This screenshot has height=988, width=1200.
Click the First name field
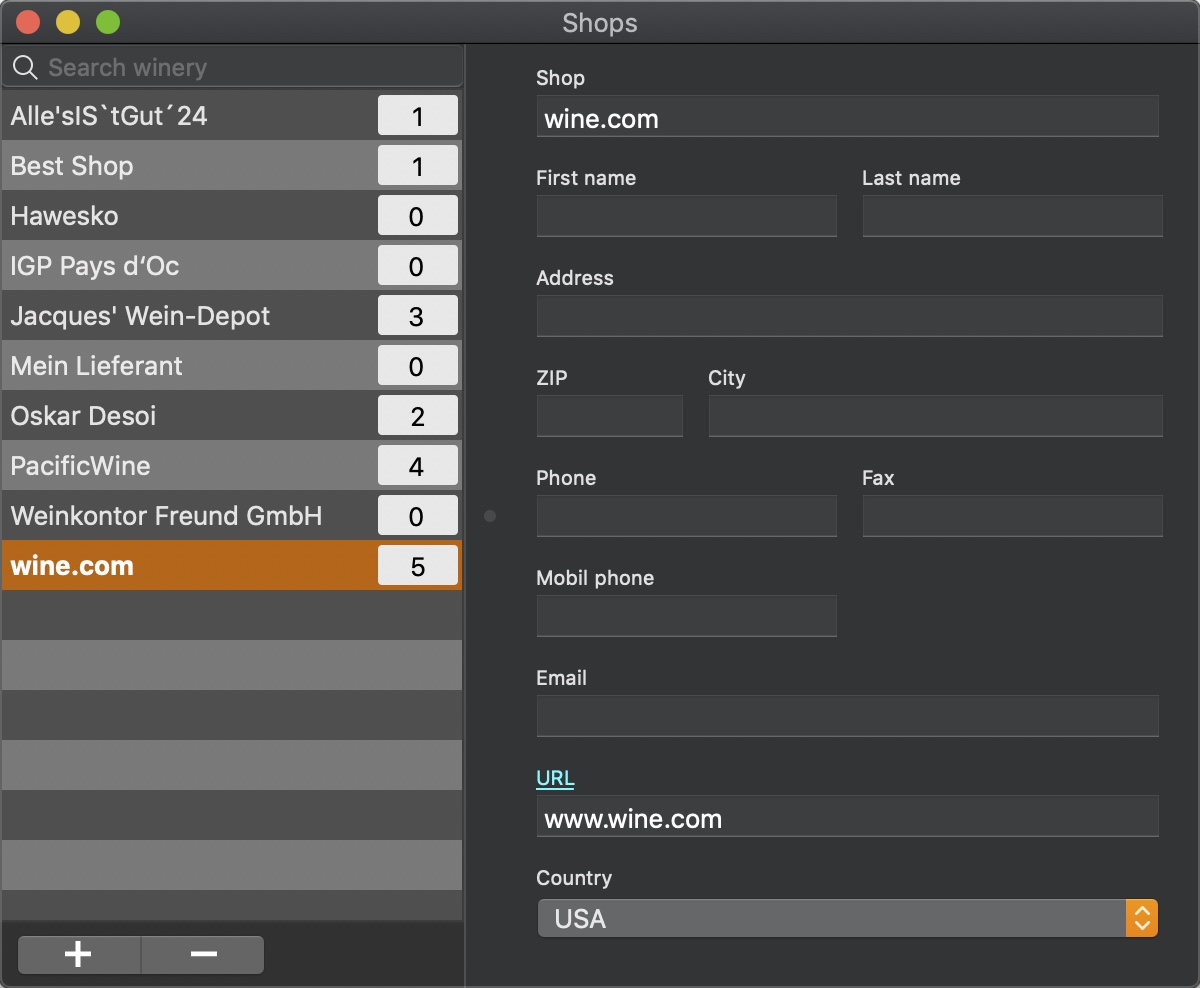click(687, 216)
